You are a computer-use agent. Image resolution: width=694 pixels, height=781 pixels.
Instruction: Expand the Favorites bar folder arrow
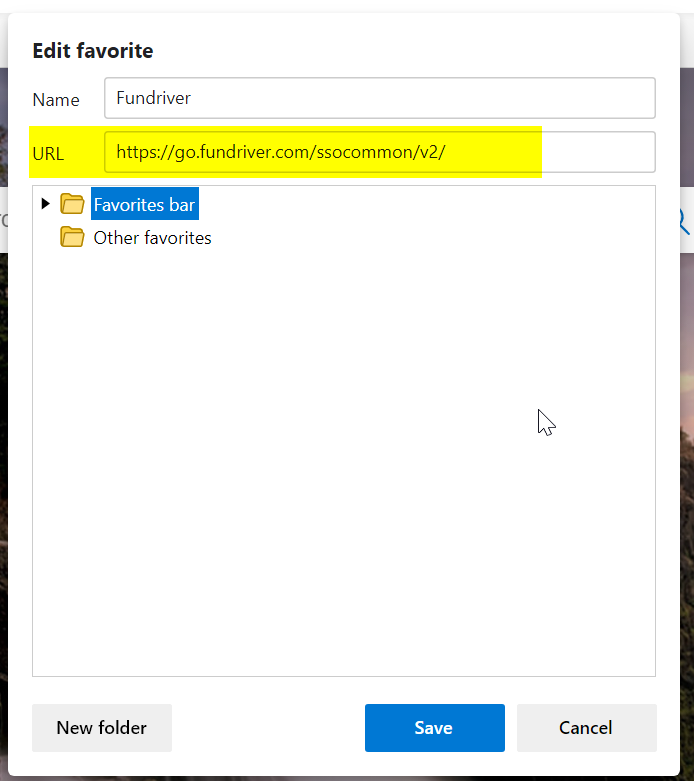coord(45,203)
